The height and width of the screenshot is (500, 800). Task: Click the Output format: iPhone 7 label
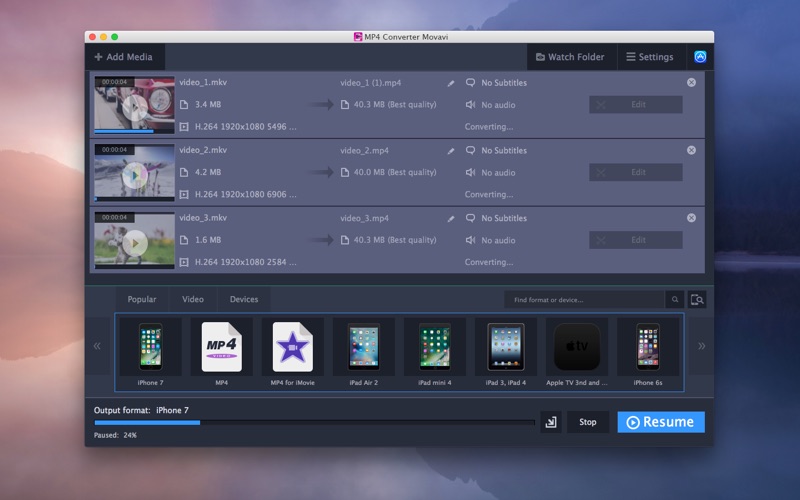[141, 410]
